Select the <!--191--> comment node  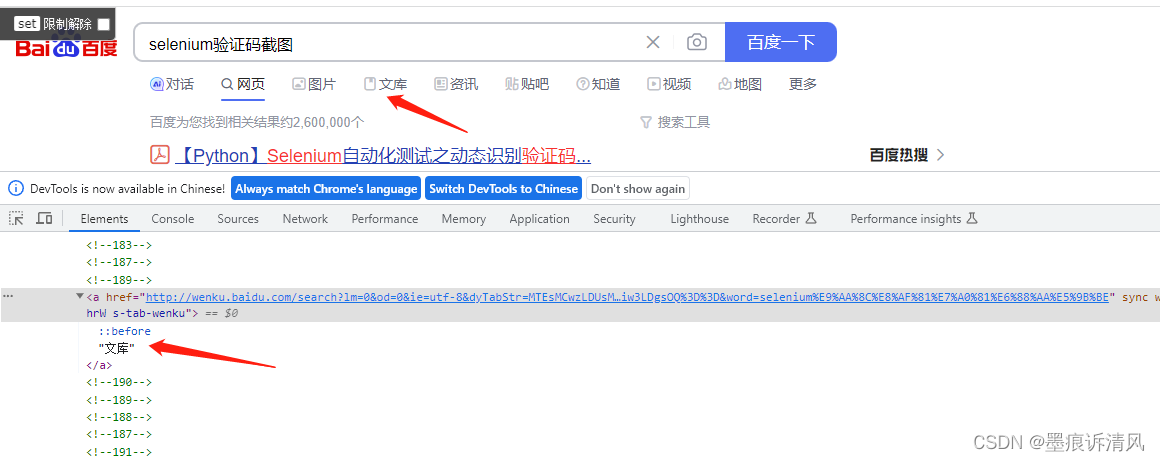(118, 451)
